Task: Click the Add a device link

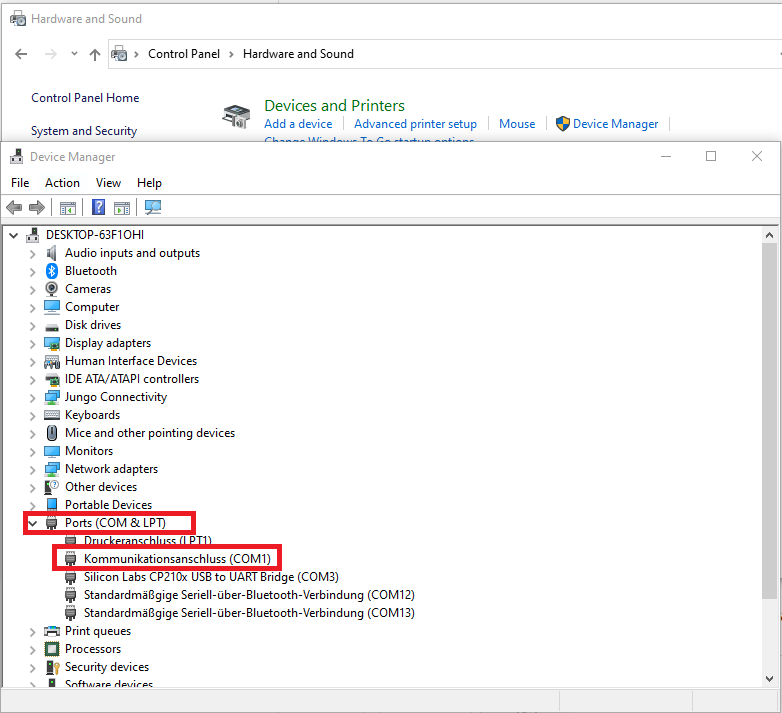Action: click(x=298, y=124)
